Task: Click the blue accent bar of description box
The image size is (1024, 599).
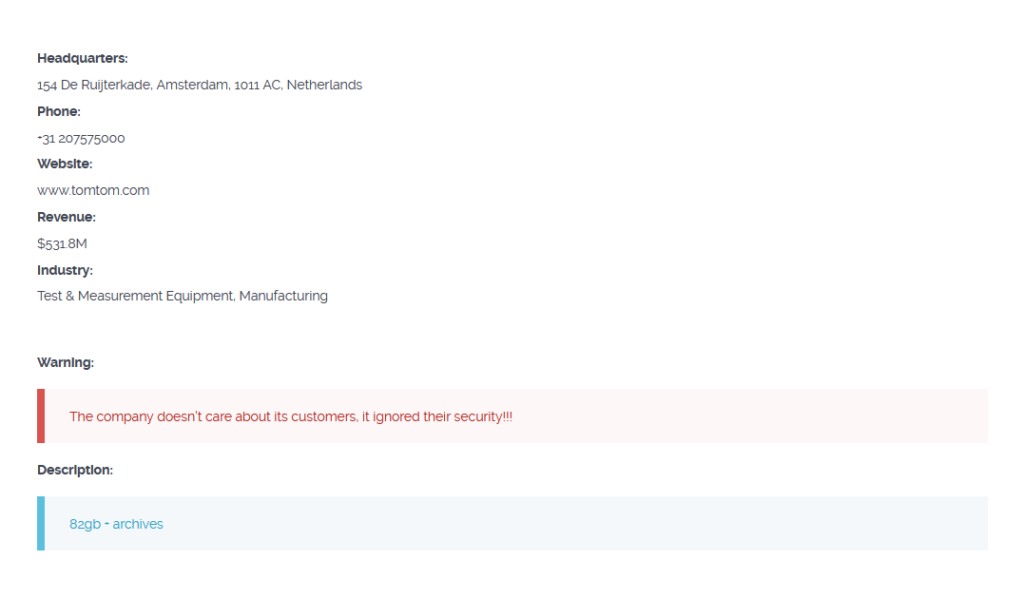Action: click(x=41, y=523)
